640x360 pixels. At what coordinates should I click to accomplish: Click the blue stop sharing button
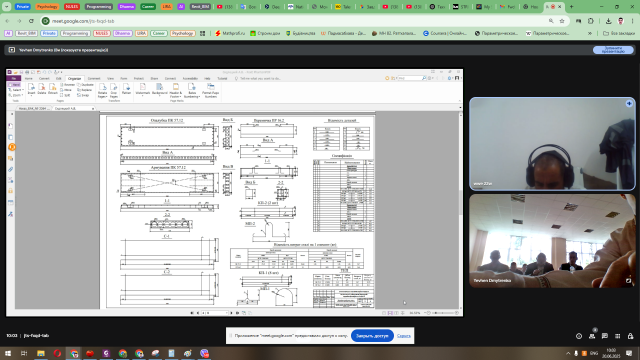[372, 336]
